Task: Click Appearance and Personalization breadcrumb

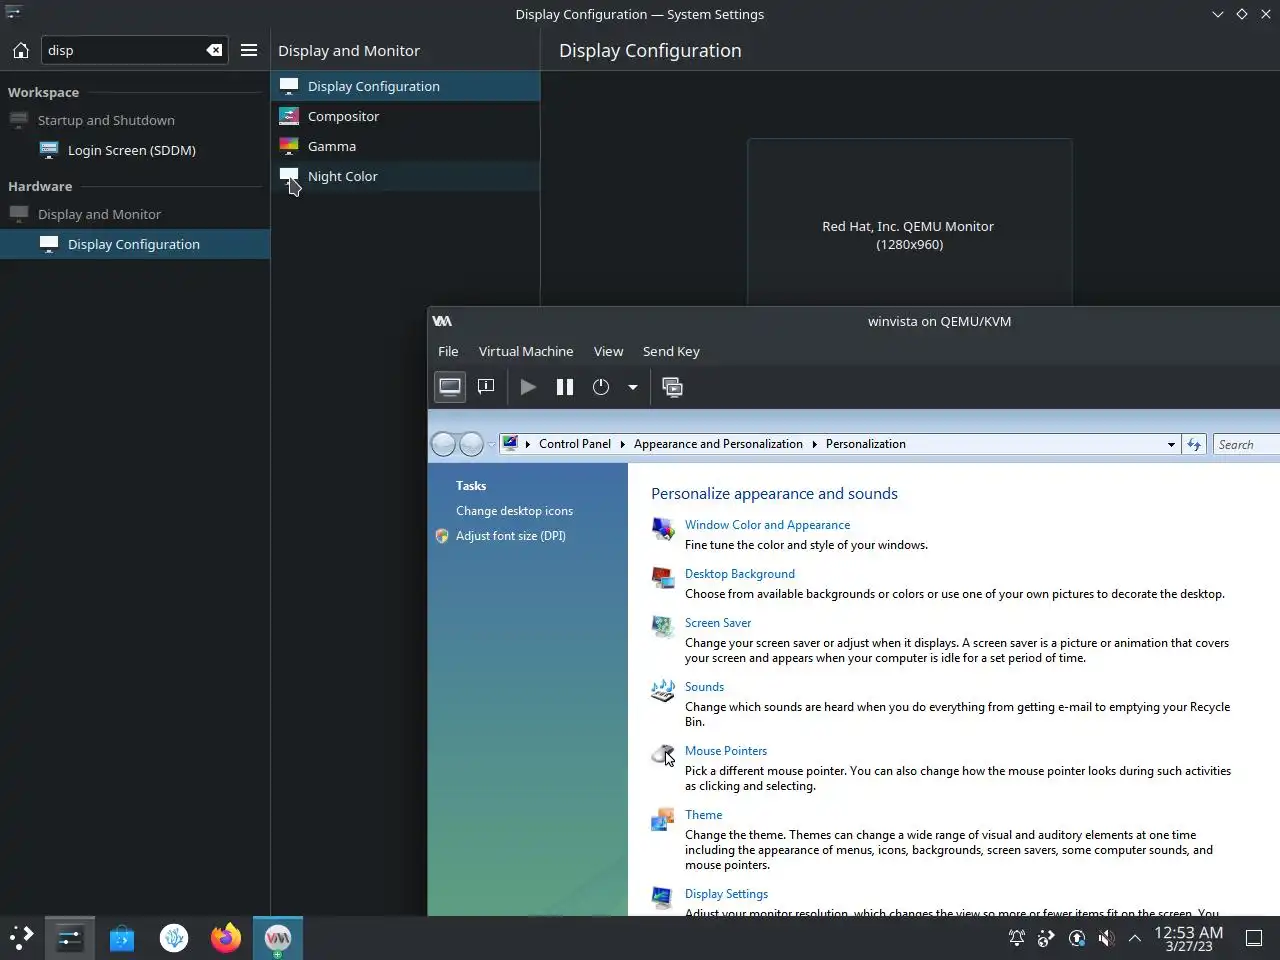Action: click(x=718, y=444)
